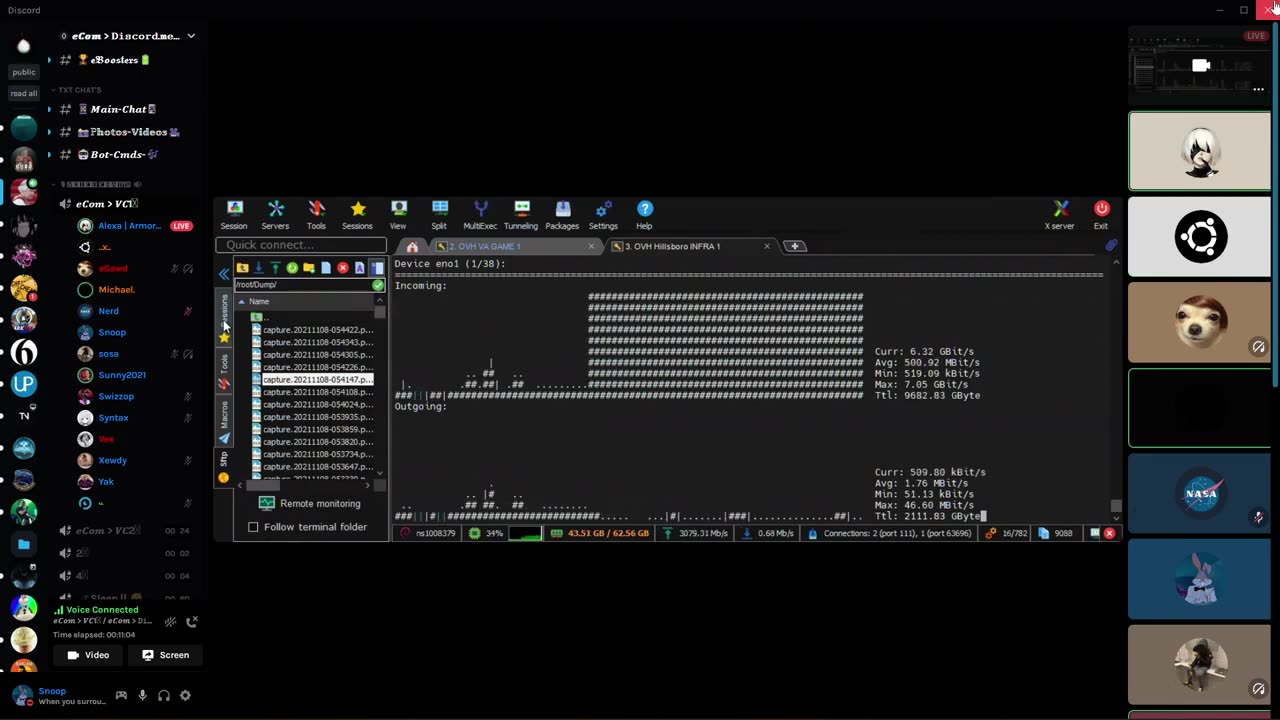The height and width of the screenshot is (720, 1280).
Task: Open the Session toolbar icon
Action: coord(234,214)
